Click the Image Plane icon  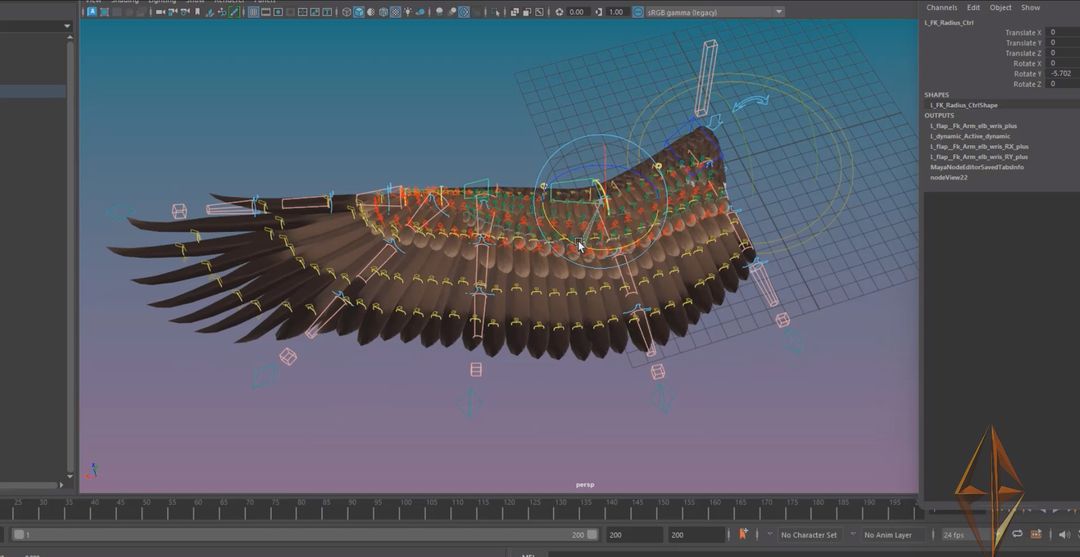coord(209,12)
